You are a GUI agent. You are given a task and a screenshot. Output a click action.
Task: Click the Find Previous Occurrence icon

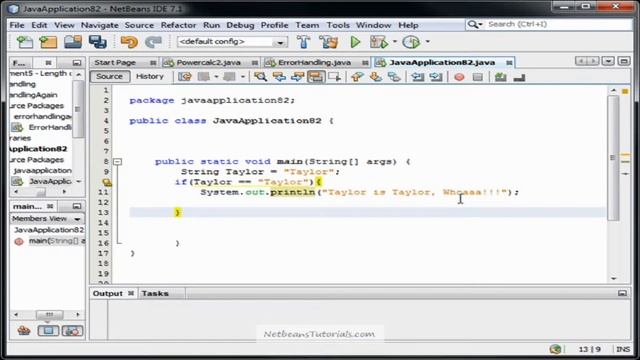[x=280, y=77]
